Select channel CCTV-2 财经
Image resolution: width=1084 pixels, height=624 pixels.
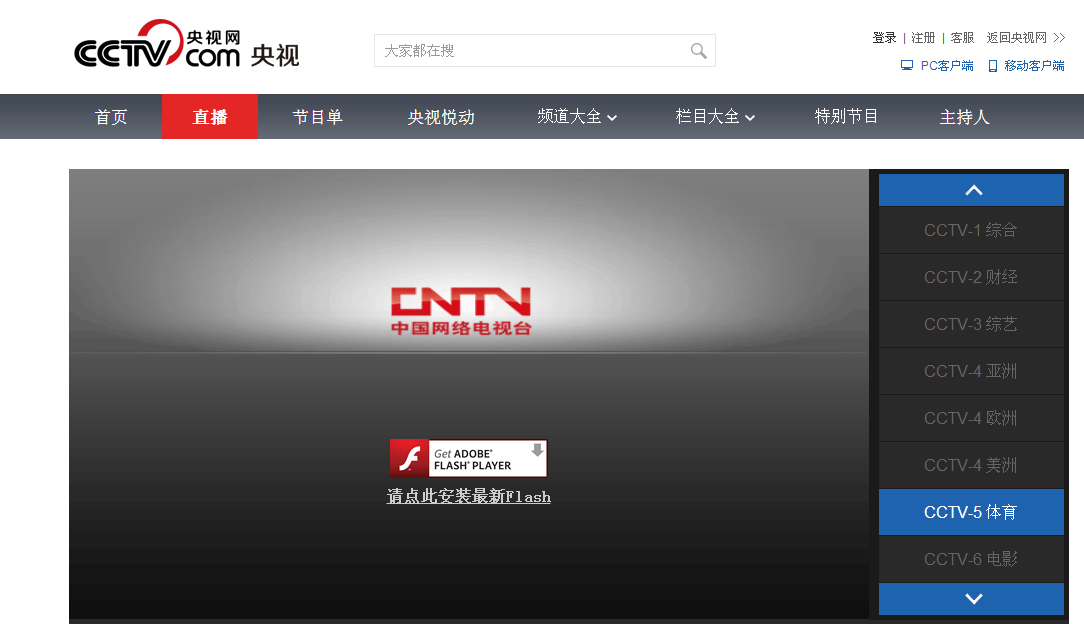click(971, 277)
